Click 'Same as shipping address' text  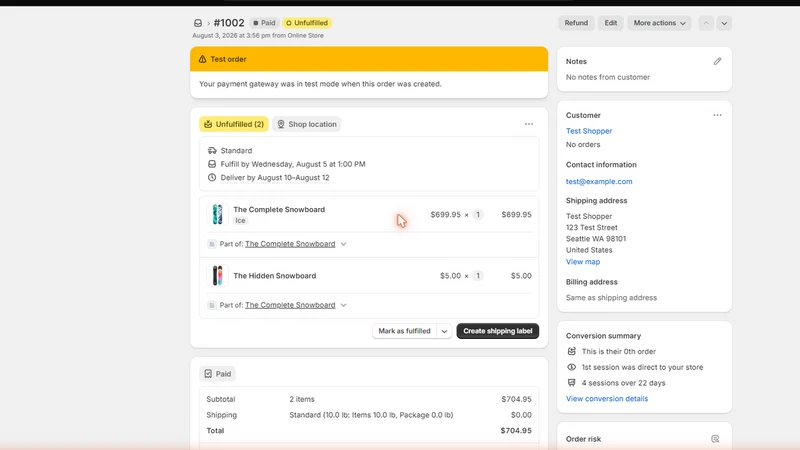tap(611, 297)
